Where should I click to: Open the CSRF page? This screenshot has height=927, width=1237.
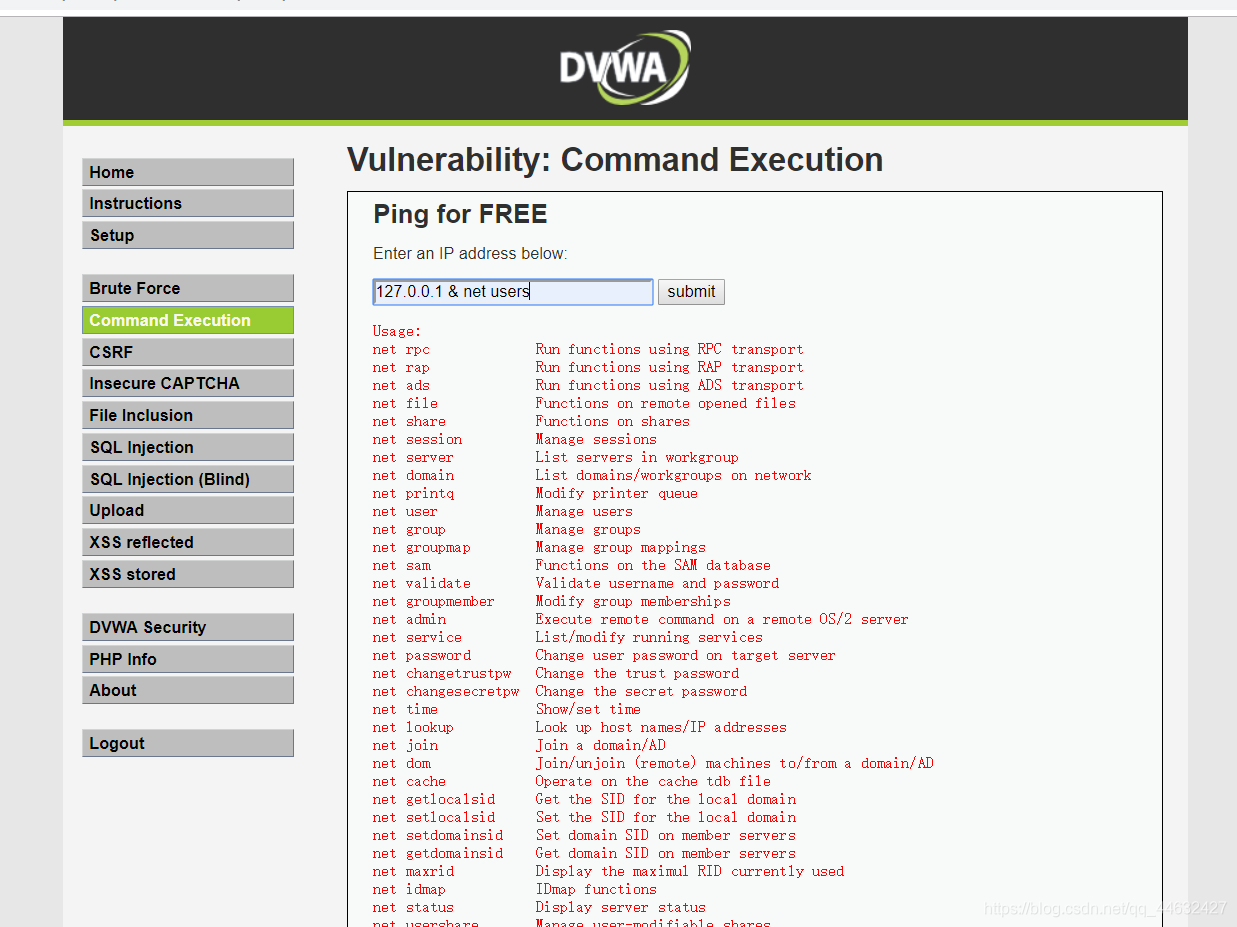[x=188, y=352]
